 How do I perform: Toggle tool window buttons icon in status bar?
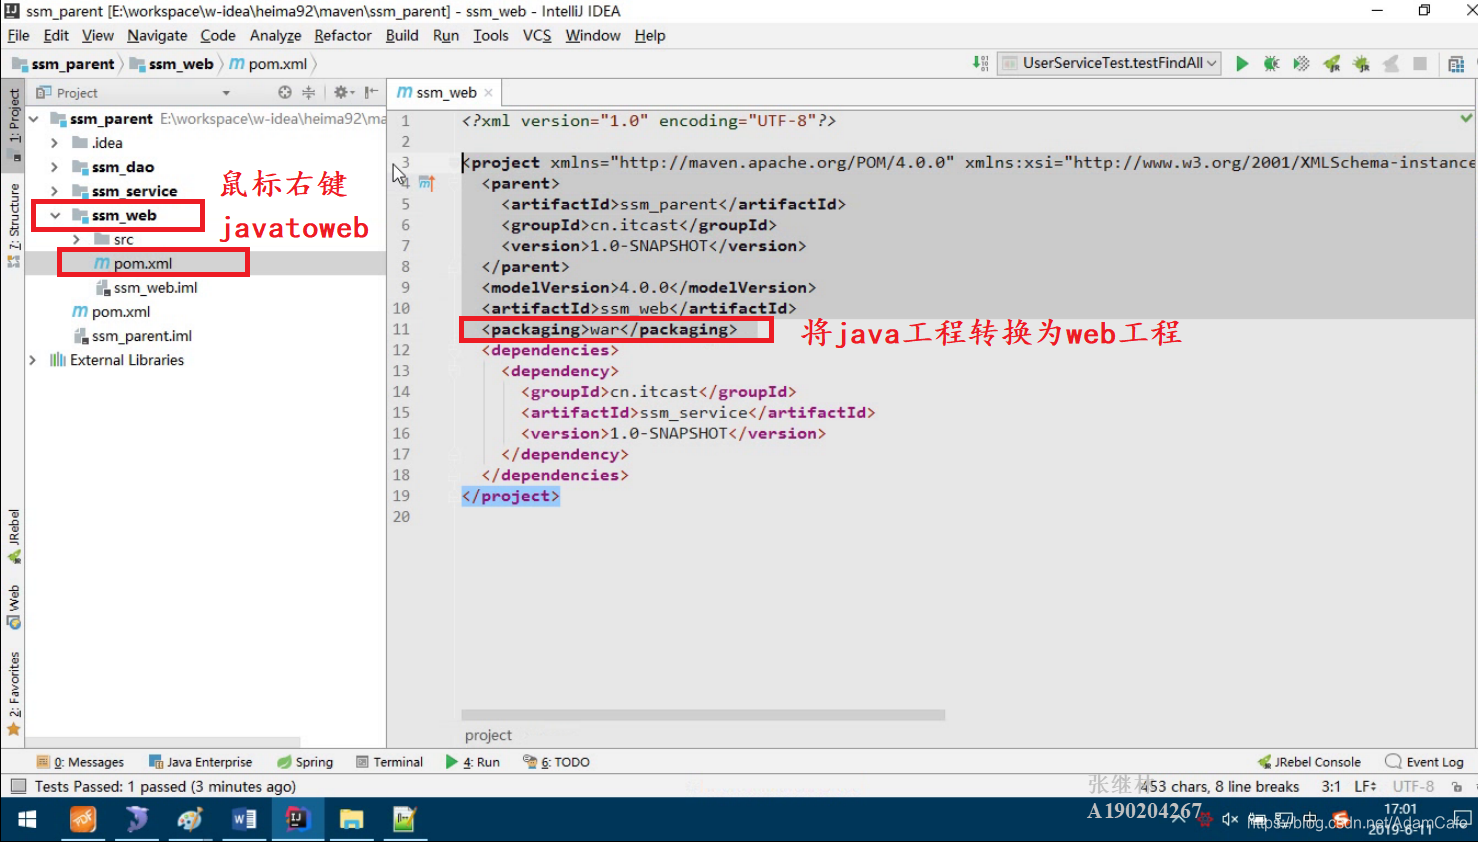(17, 787)
